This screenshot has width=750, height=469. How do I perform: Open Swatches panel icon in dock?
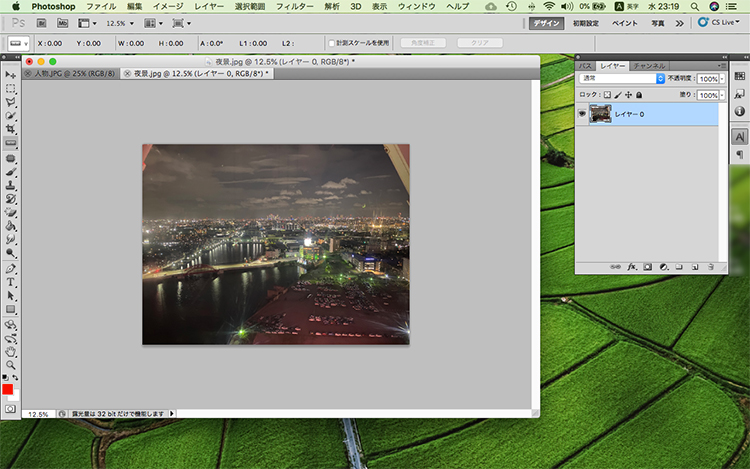739,76
